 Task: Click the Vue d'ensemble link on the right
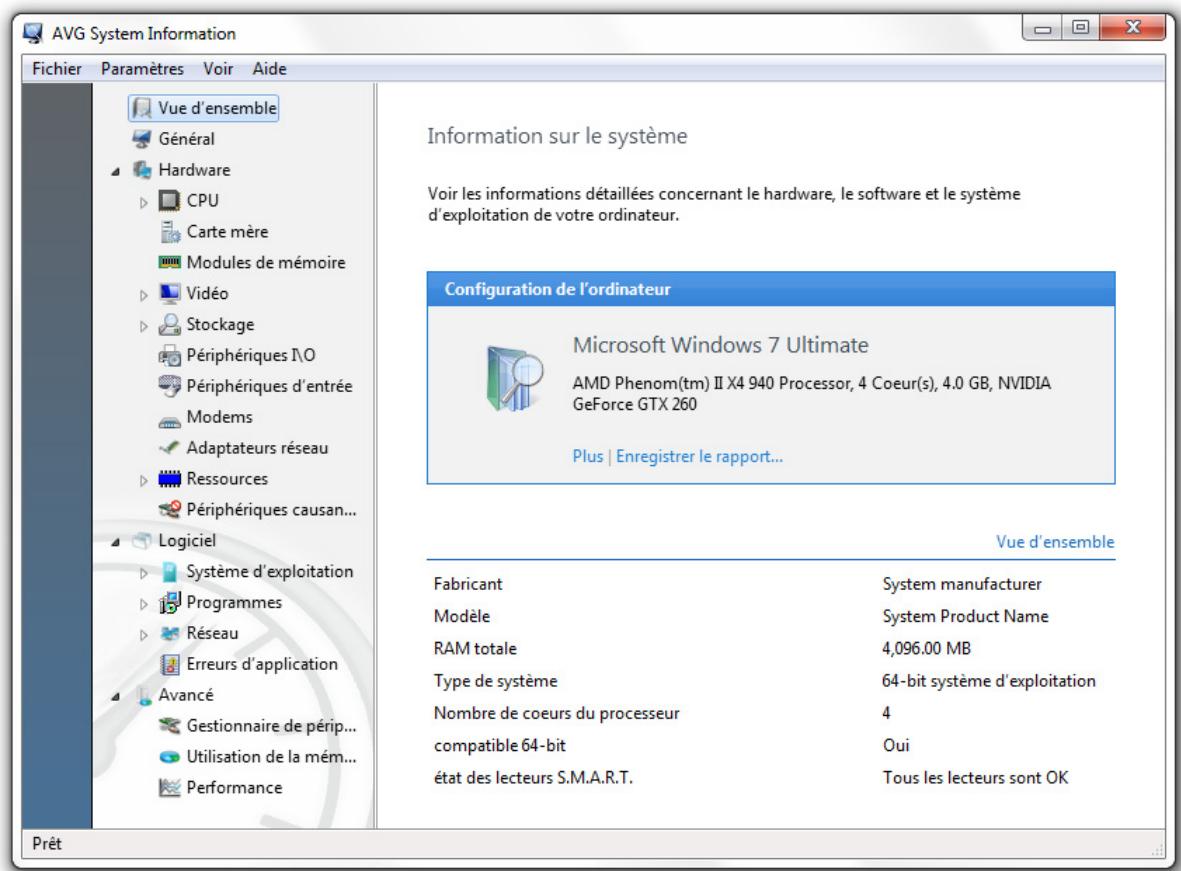pos(1054,542)
